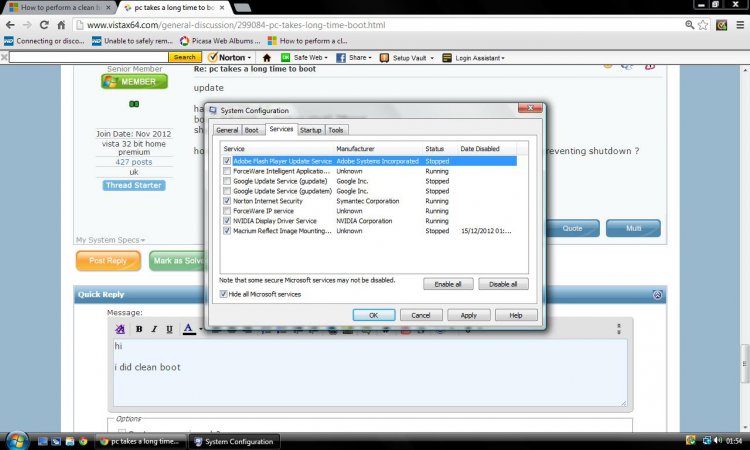The height and width of the screenshot is (450, 750).
Task: Open the text color dropdown in Quick Reply
Action: 201,329
